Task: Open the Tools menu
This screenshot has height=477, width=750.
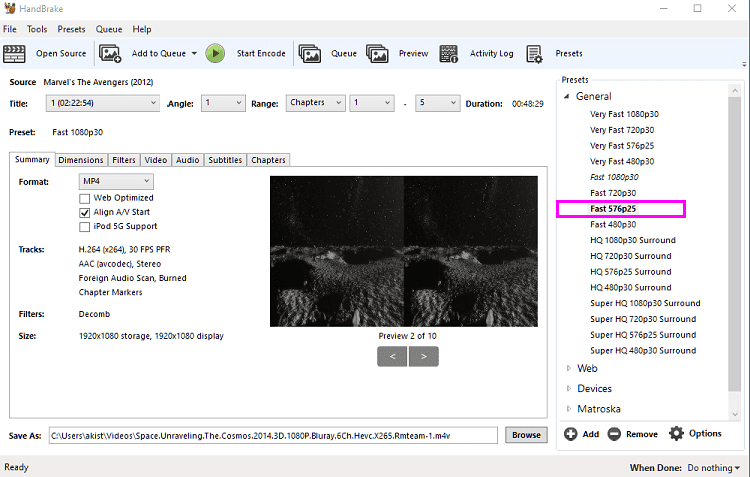Action: click(37, 29)
